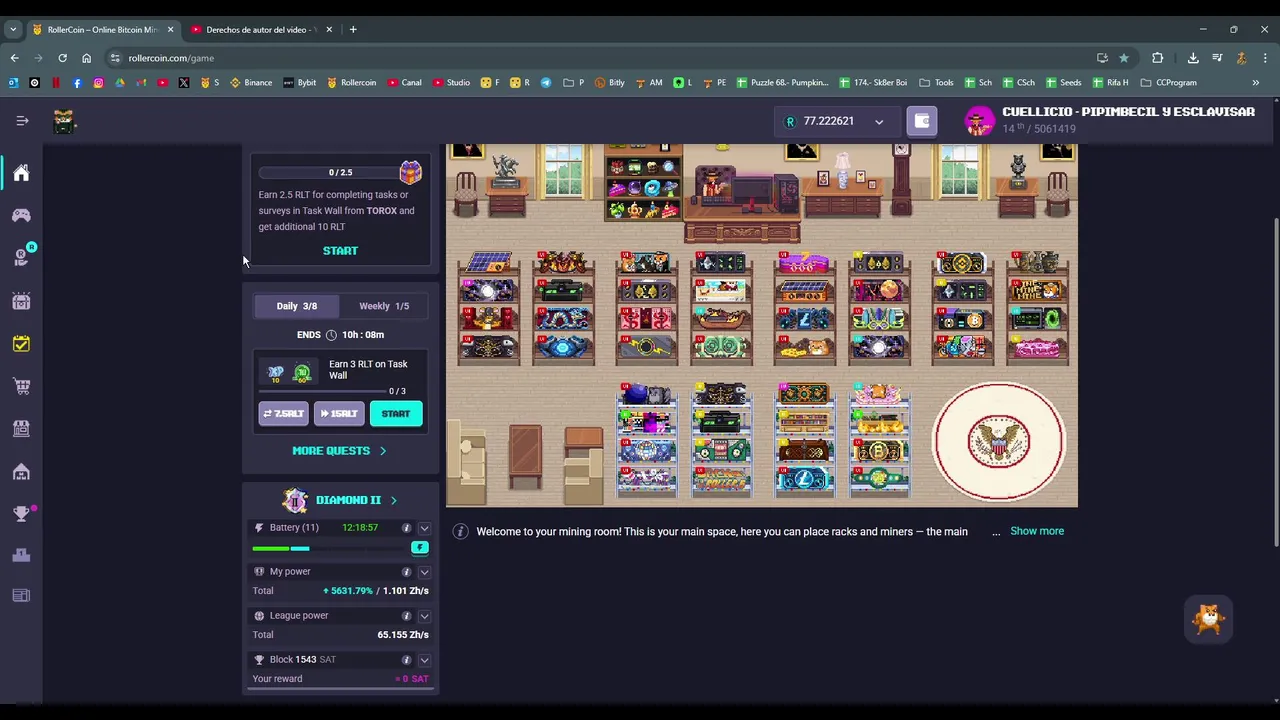
Task: Open the browser Downloads icon
Action: 1193,58
